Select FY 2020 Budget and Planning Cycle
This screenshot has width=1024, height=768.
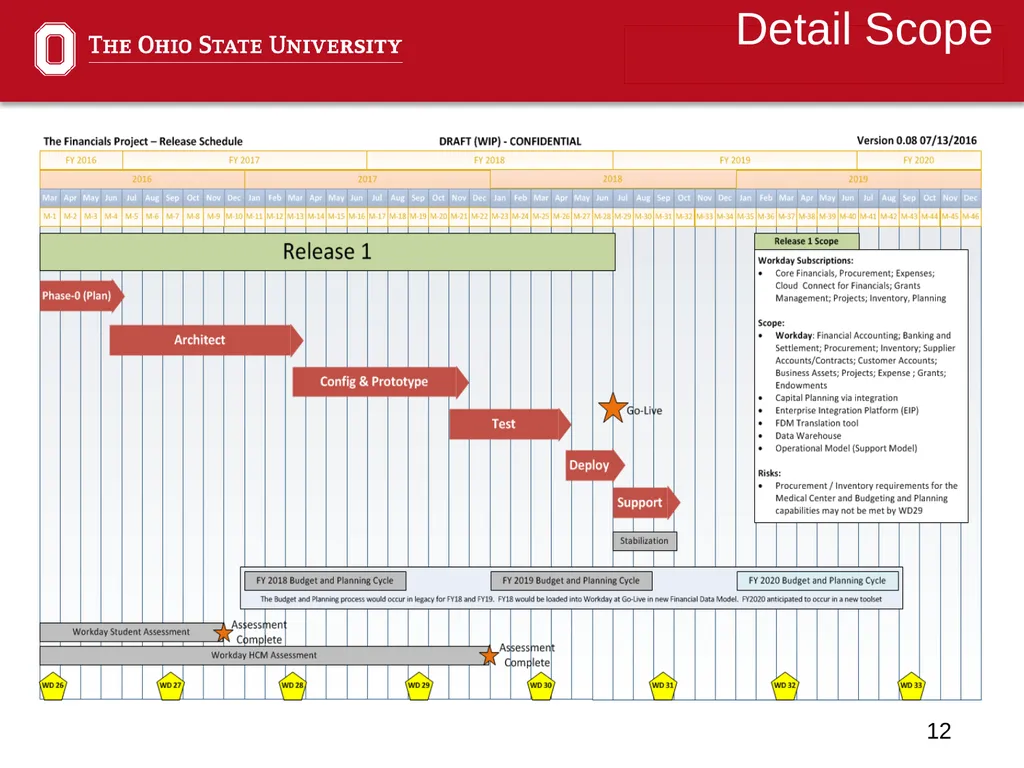818,581
